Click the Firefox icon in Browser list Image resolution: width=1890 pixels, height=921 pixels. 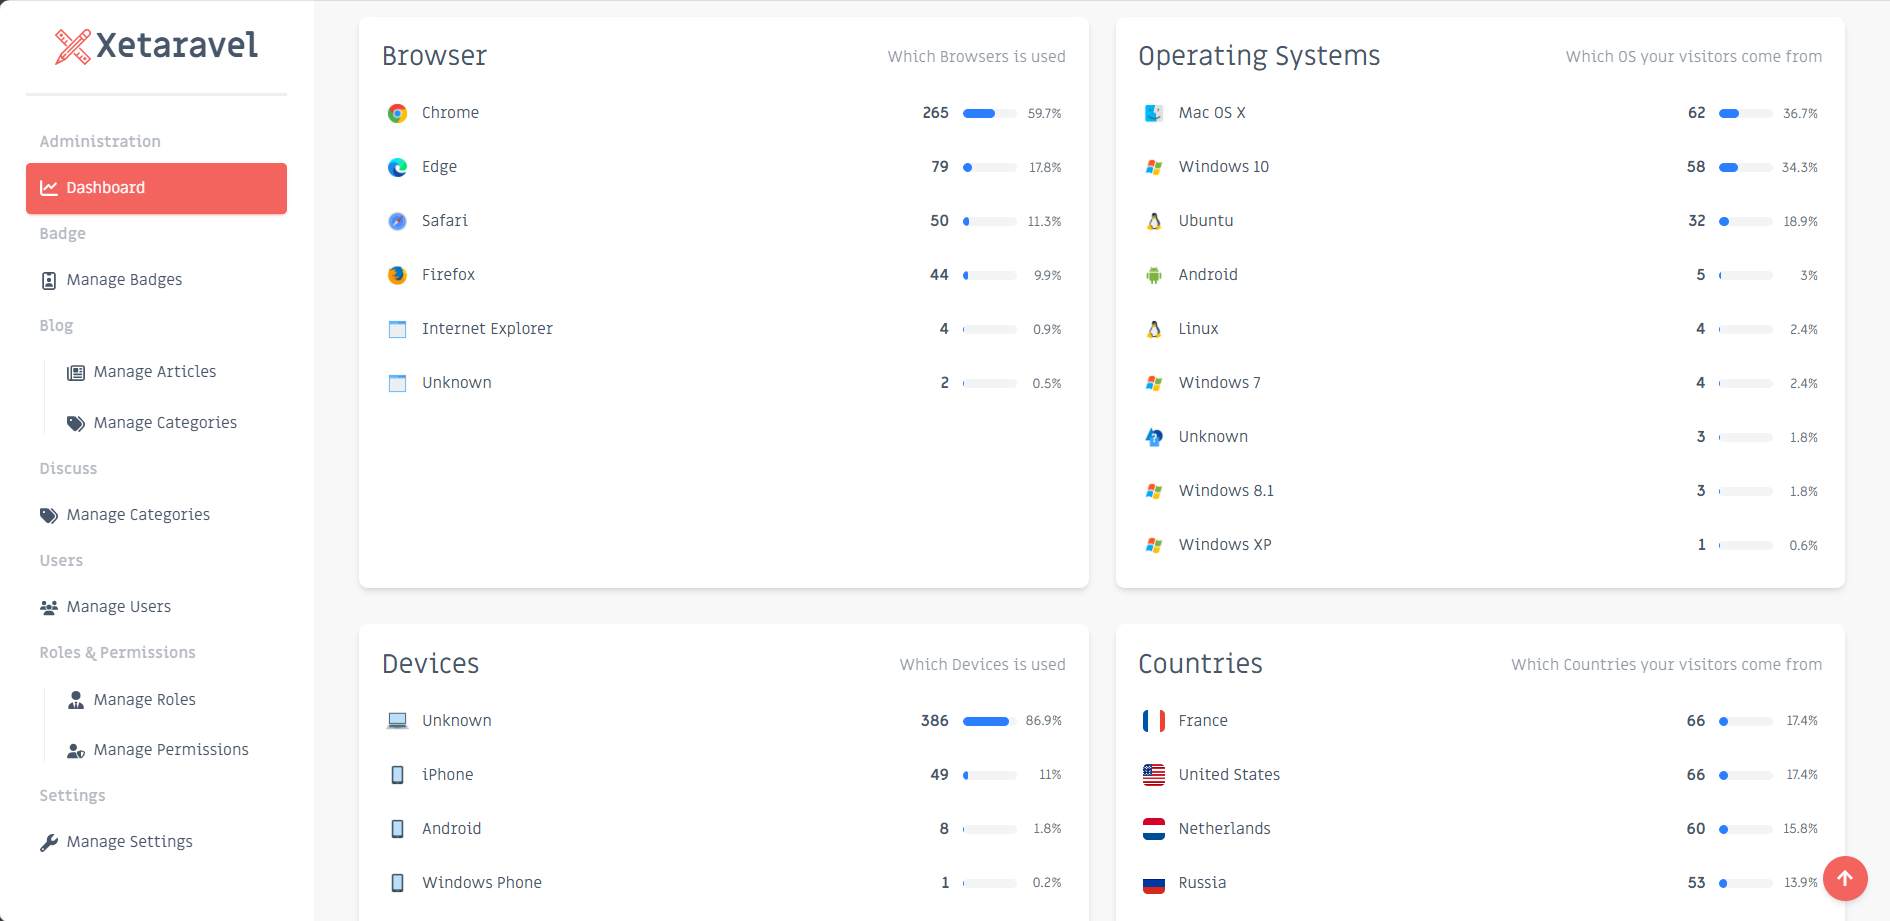397,274
